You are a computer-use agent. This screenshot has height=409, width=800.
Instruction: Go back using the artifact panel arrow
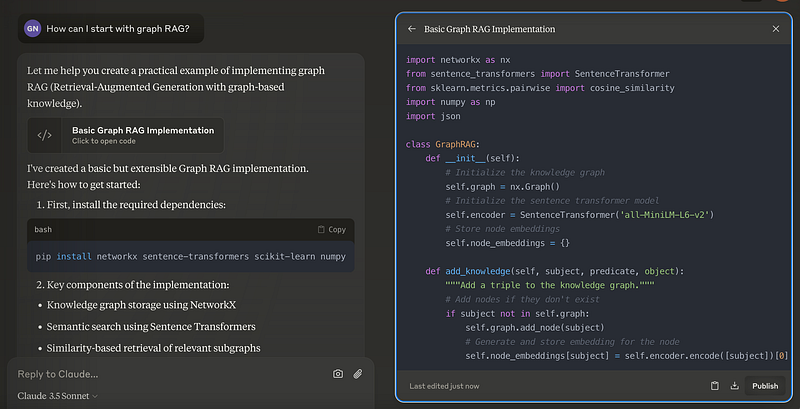pyautogui.click(x=412, y=29)
